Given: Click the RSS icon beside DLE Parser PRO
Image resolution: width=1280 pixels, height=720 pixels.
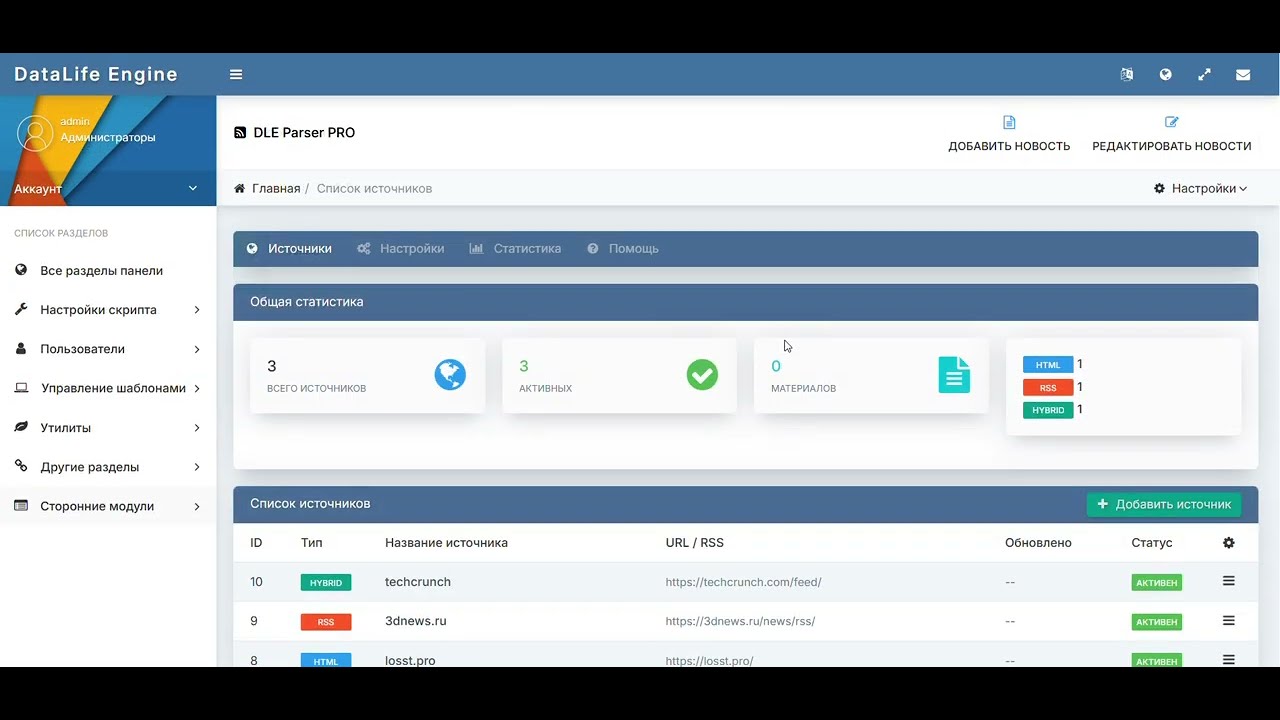Looking at the screenshot, I should (240, 132).
